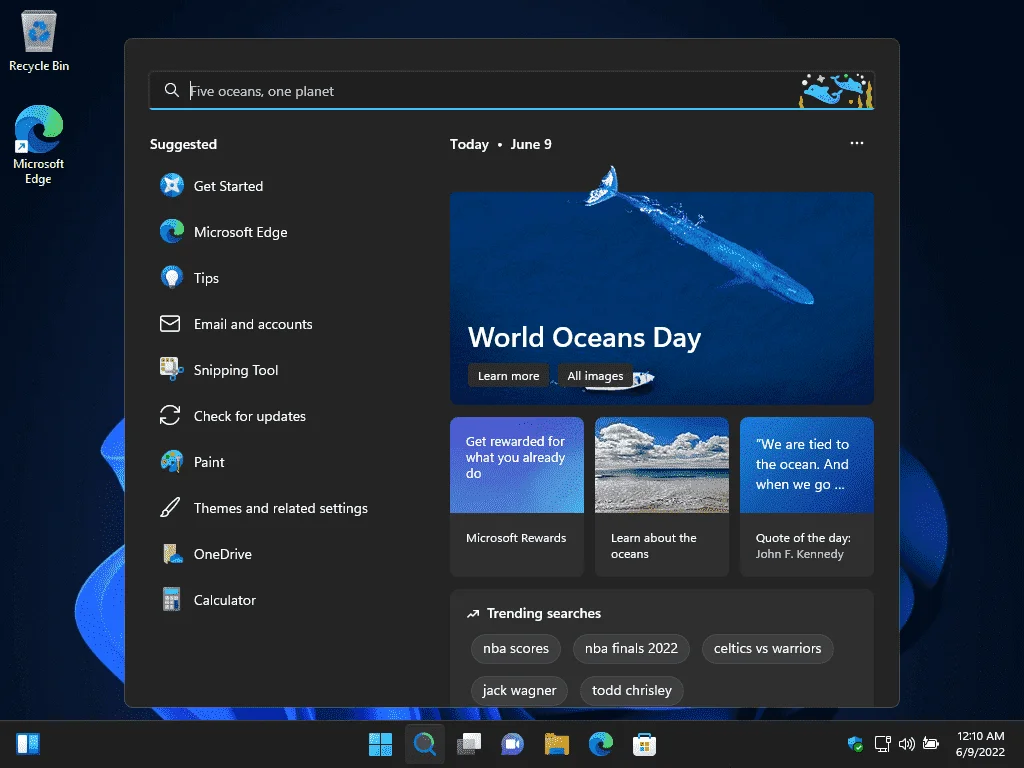The width and height of the screenshot is (1024, 768).
Task: Open Email and accounts envelope icon
Action: click(170, 324)
